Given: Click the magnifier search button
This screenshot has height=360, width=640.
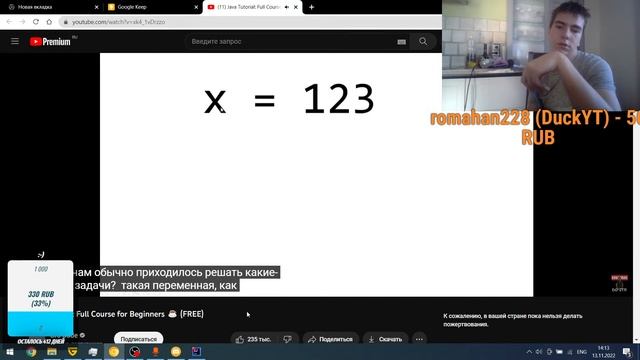Looking at the screenshot, I should coord(423,41).
